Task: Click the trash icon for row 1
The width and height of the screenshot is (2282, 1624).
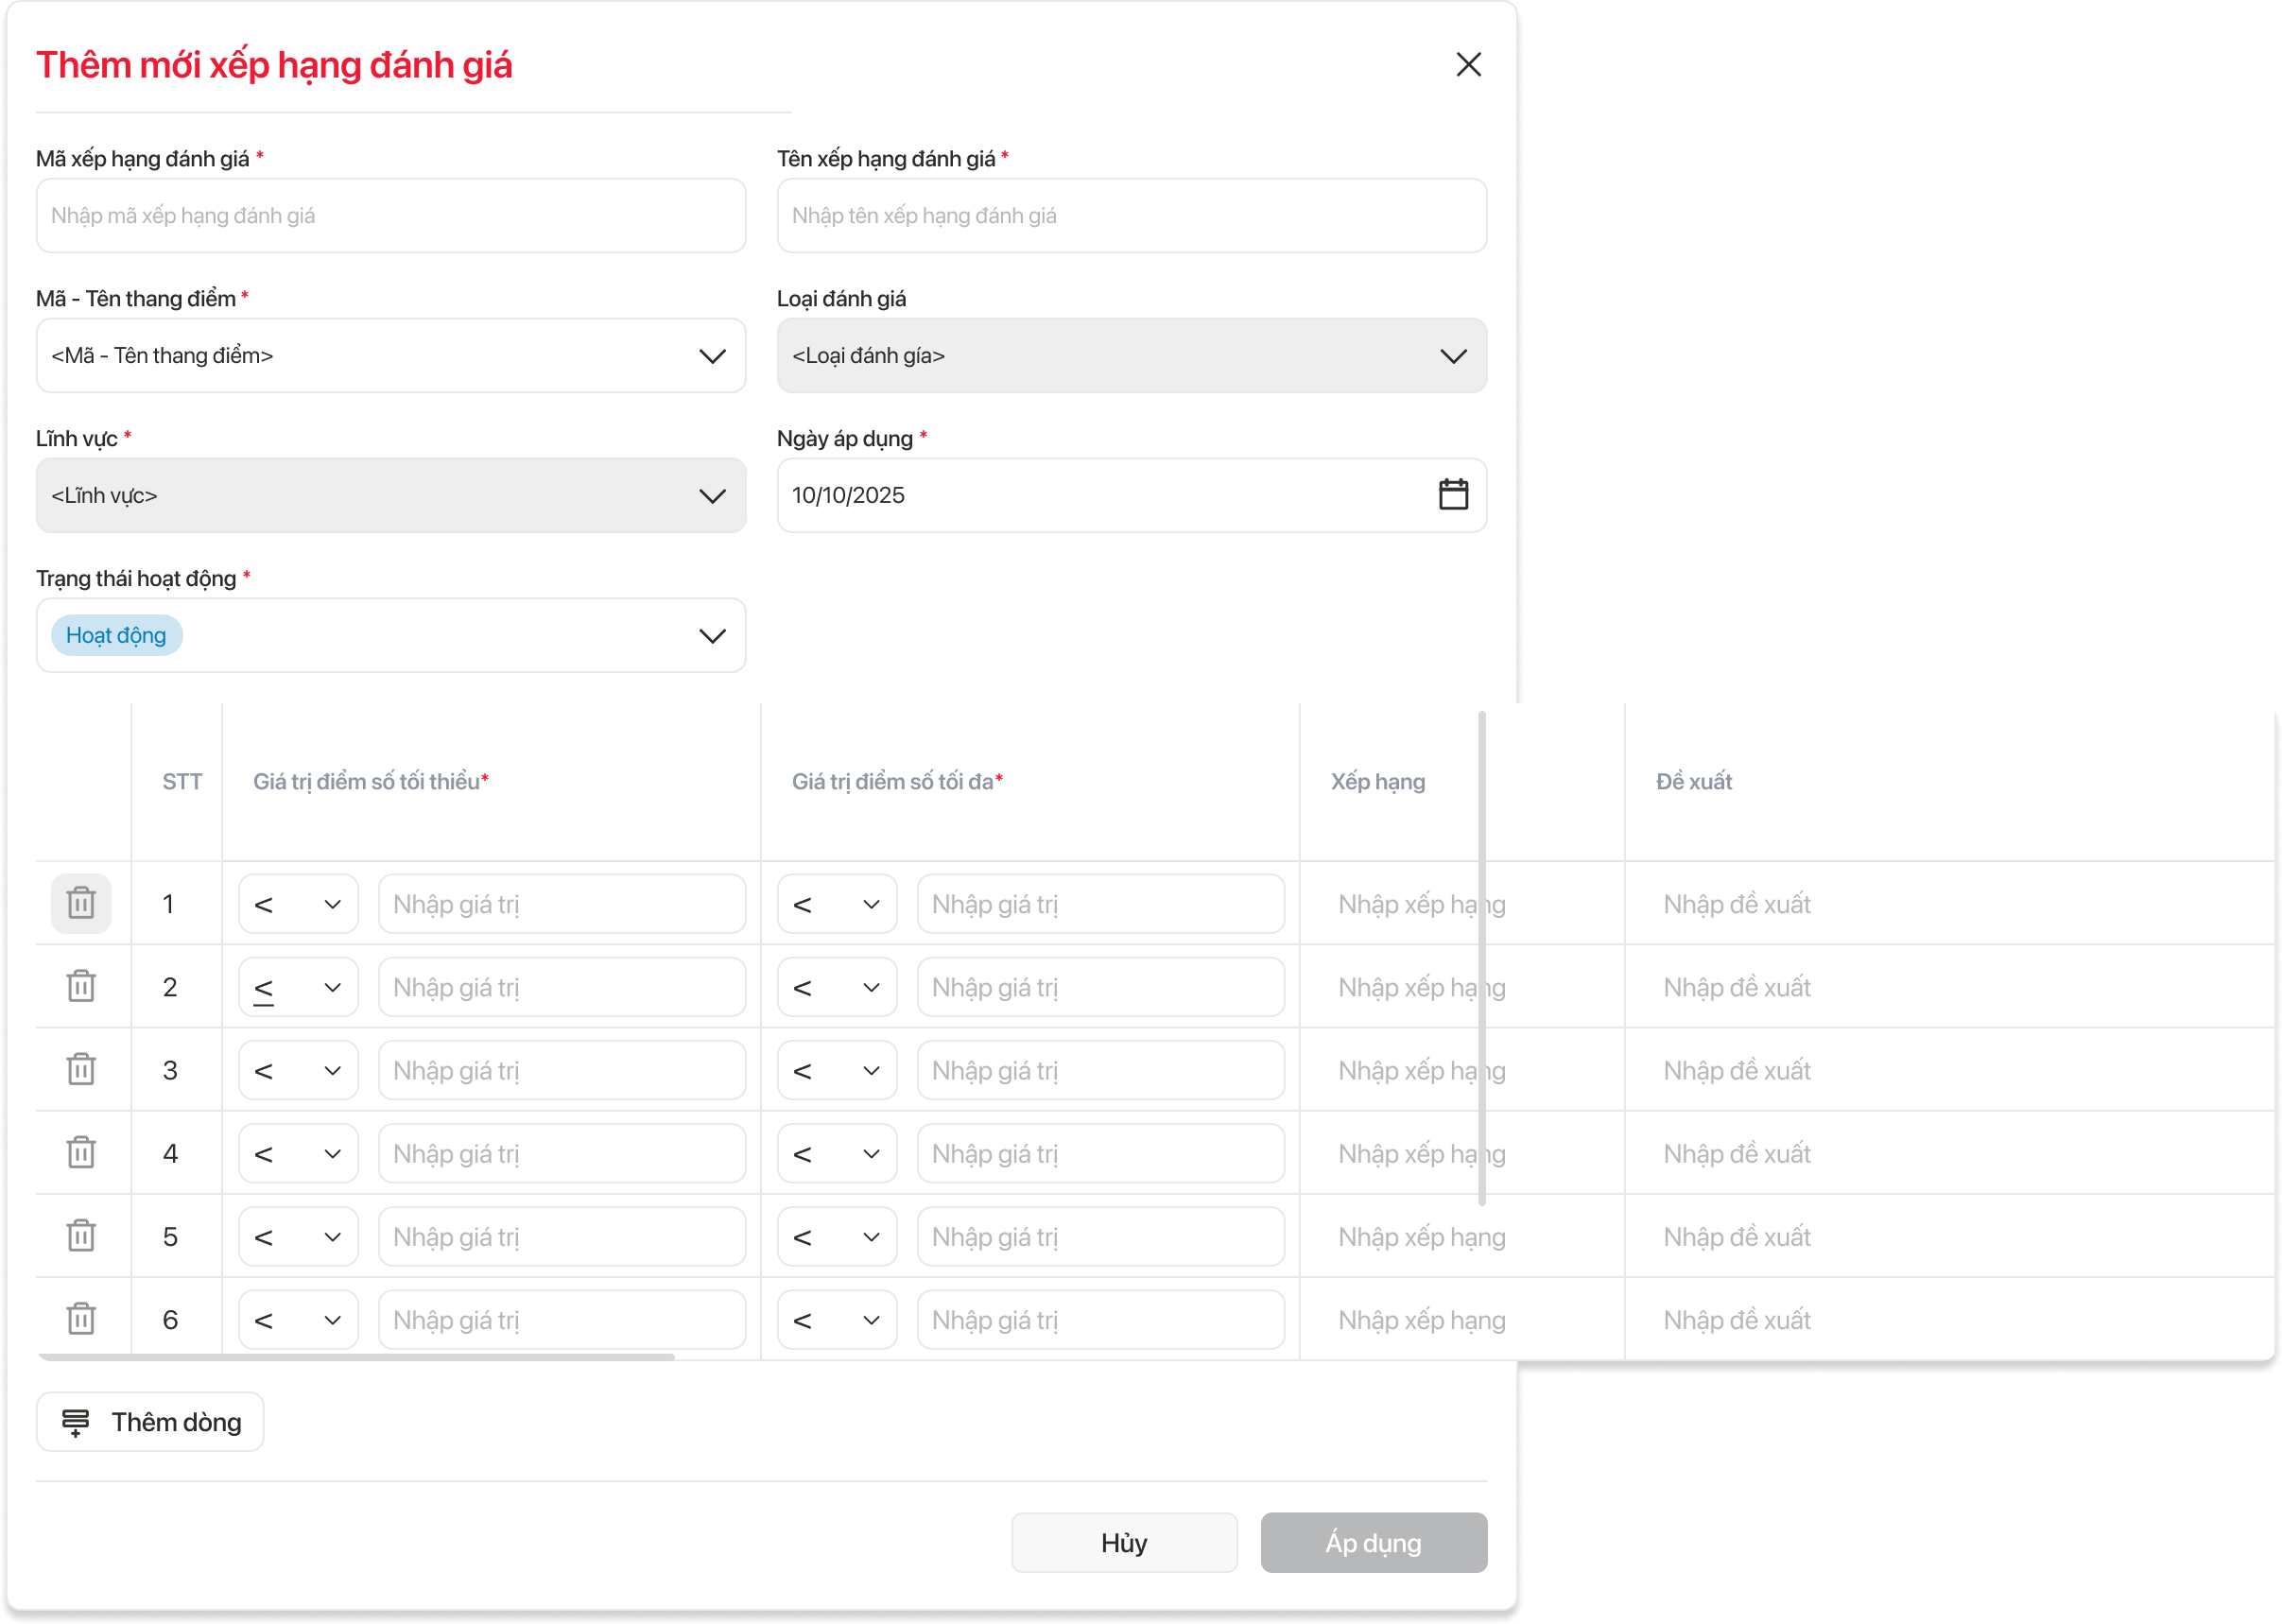Action: 81,903
